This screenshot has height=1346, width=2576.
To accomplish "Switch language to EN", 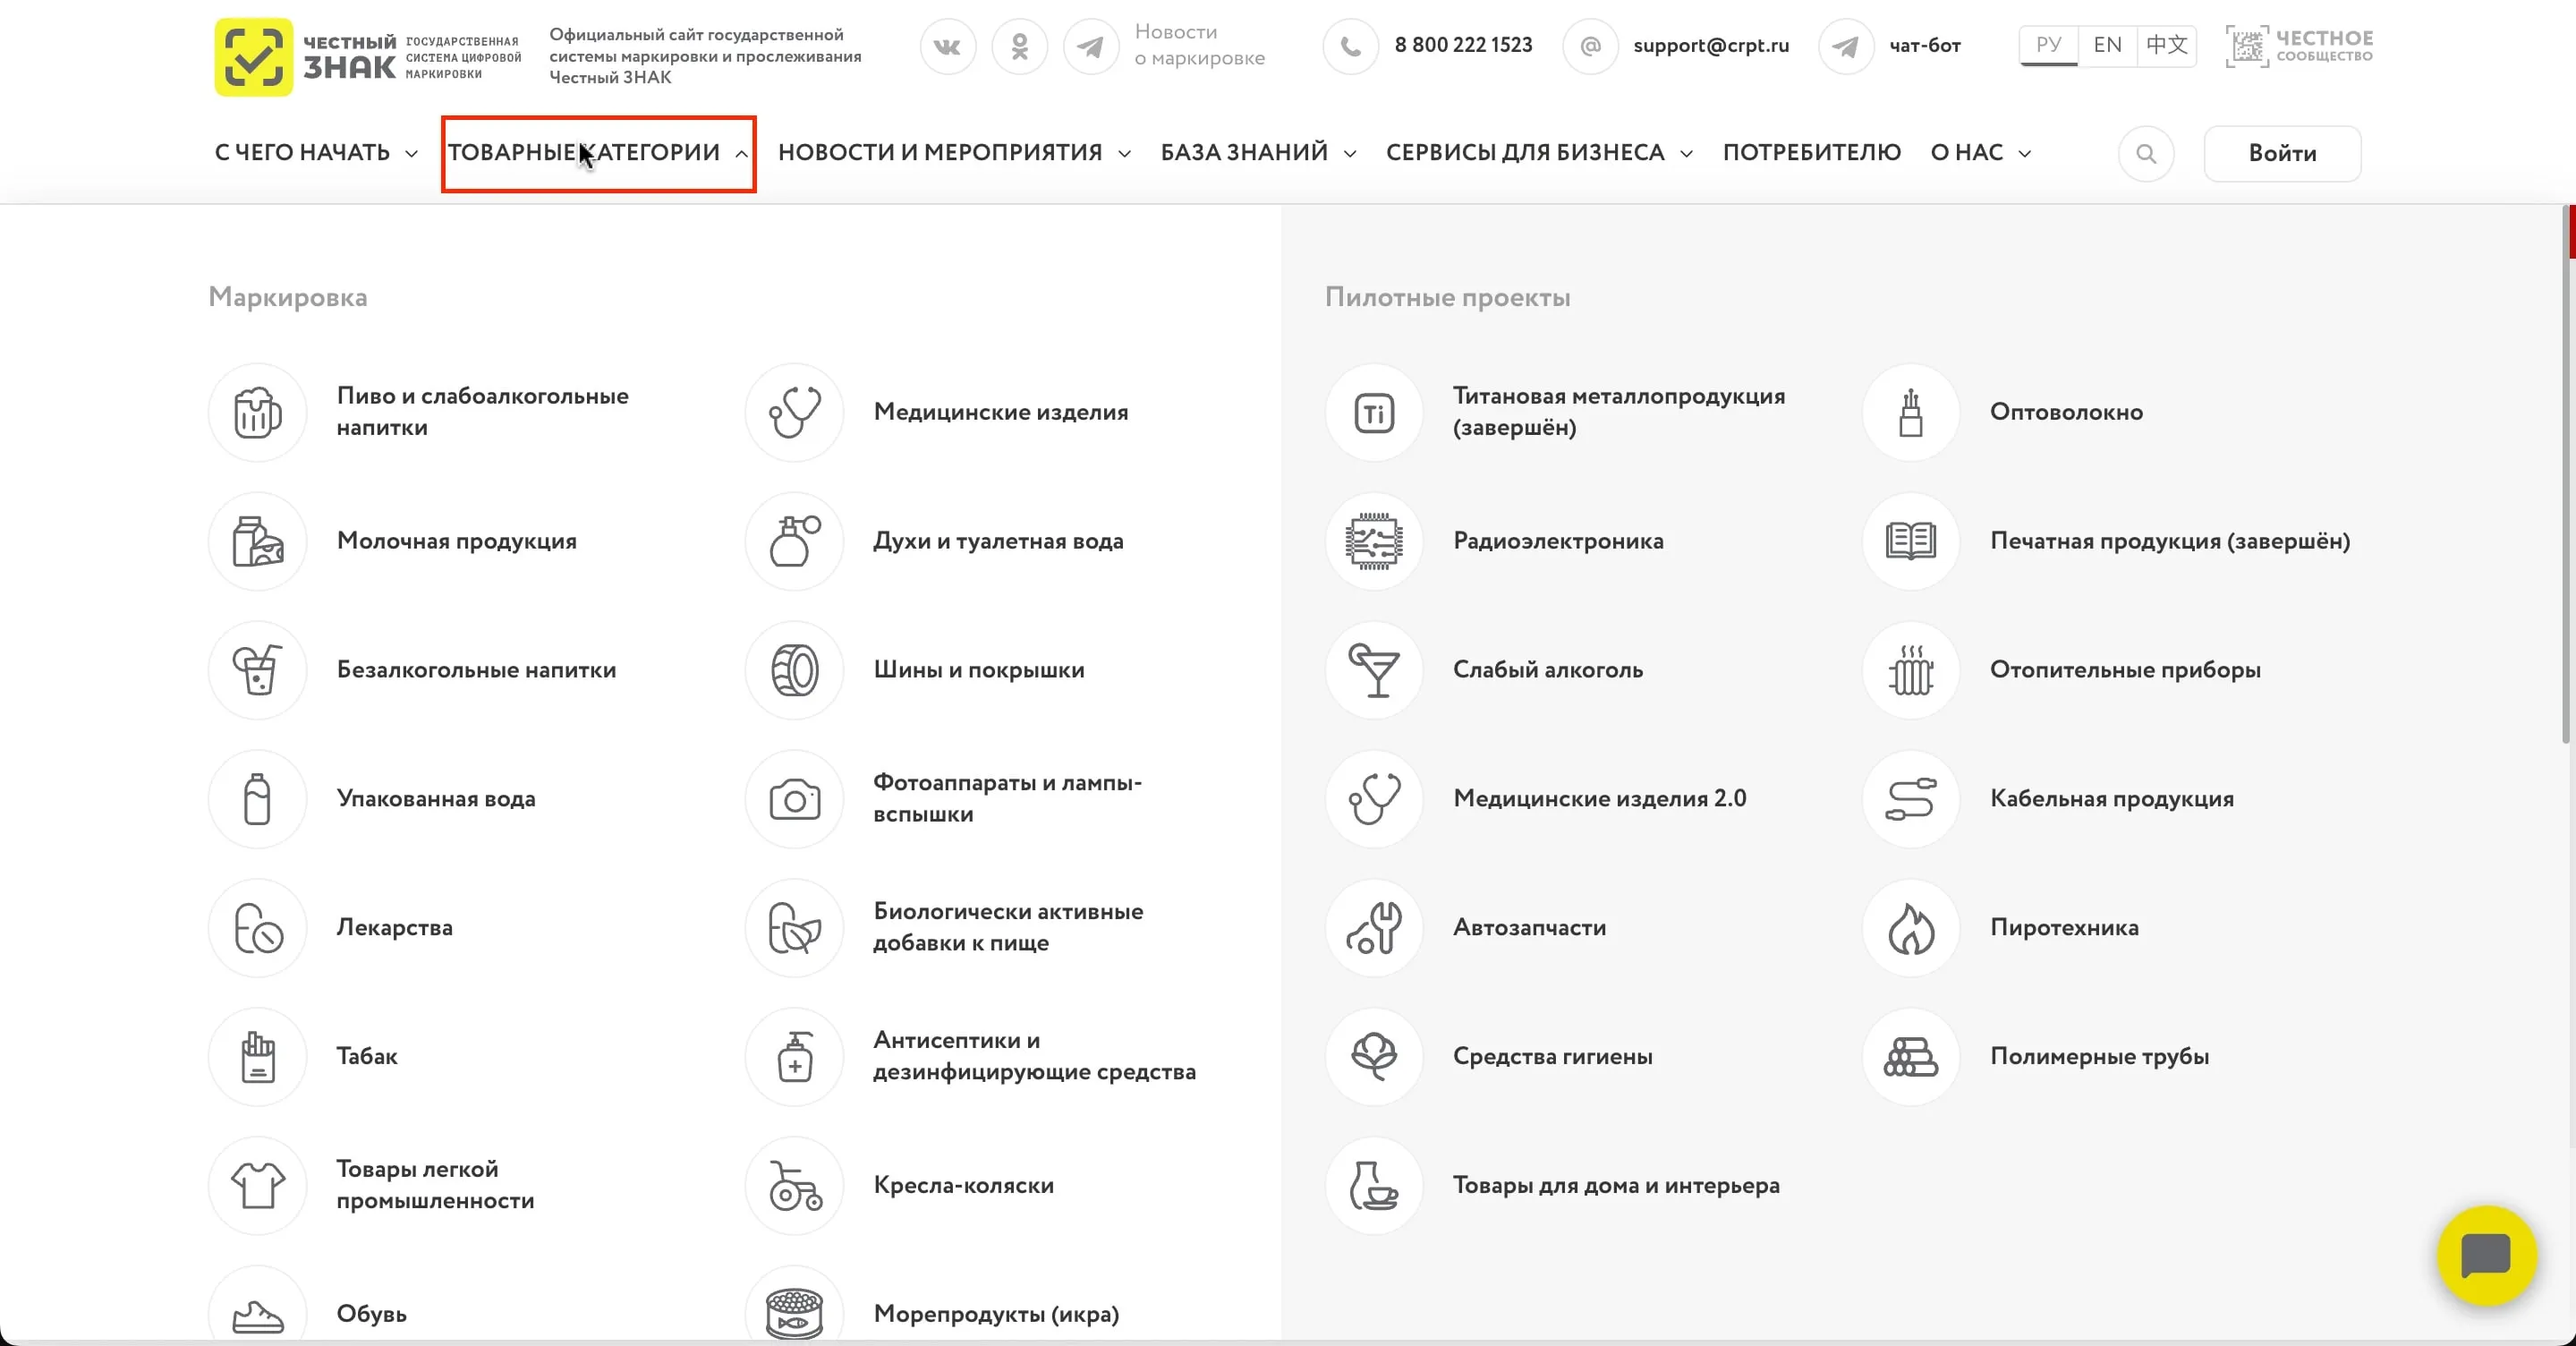I will pos(2107,45).
